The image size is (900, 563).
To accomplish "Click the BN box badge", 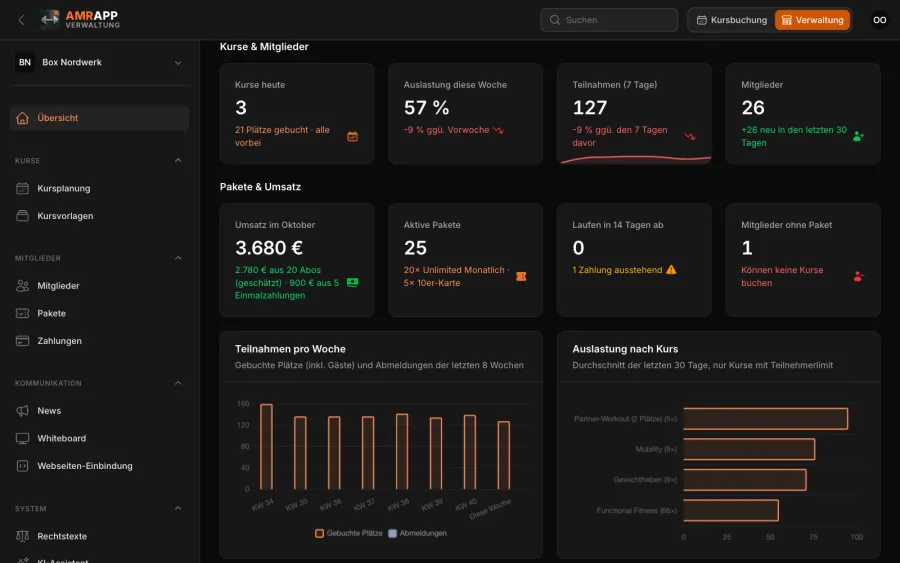I will click(25, 62).
